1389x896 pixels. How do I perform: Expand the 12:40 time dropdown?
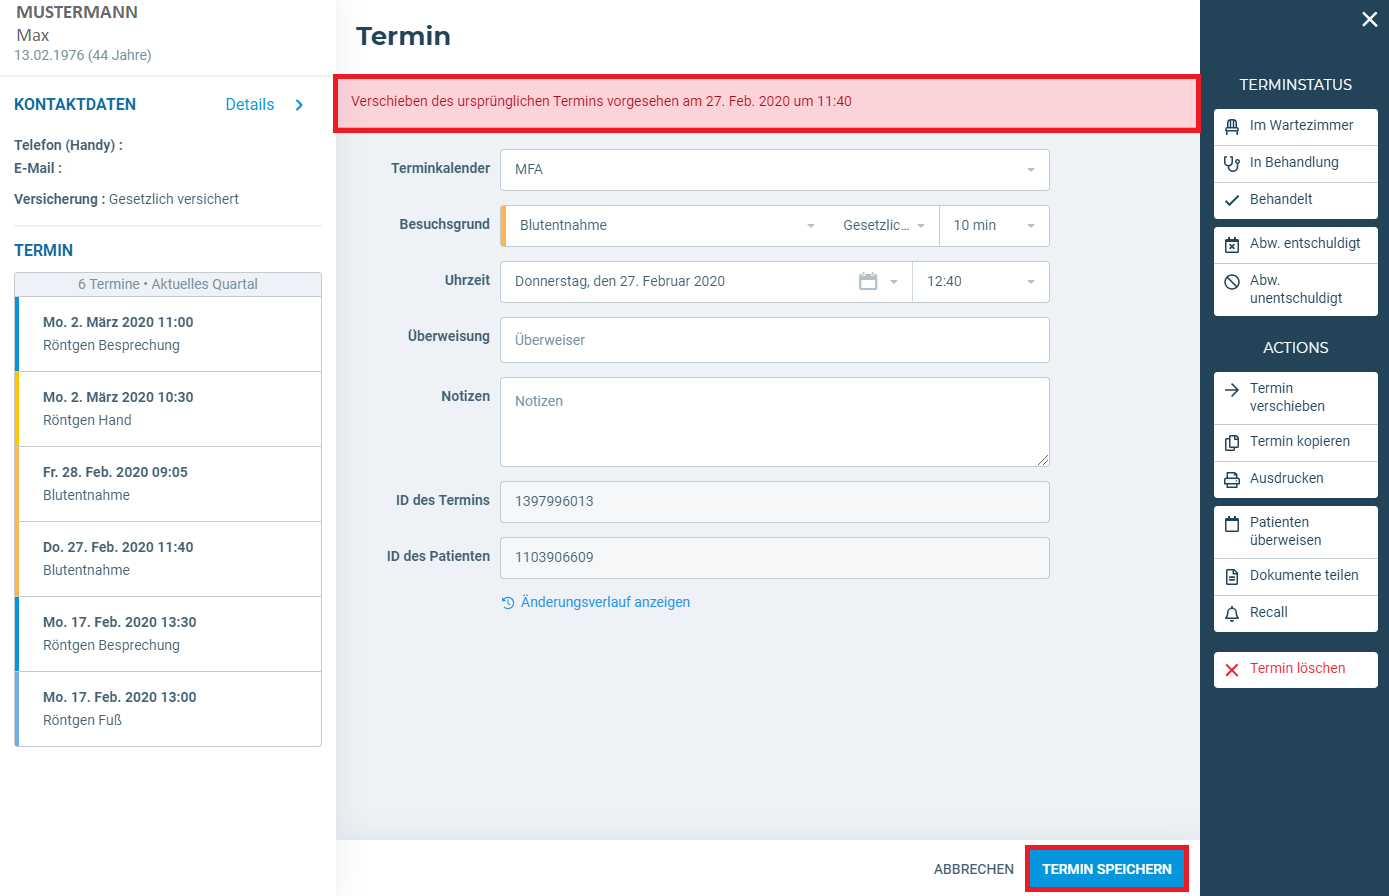(x=981, y=282)
